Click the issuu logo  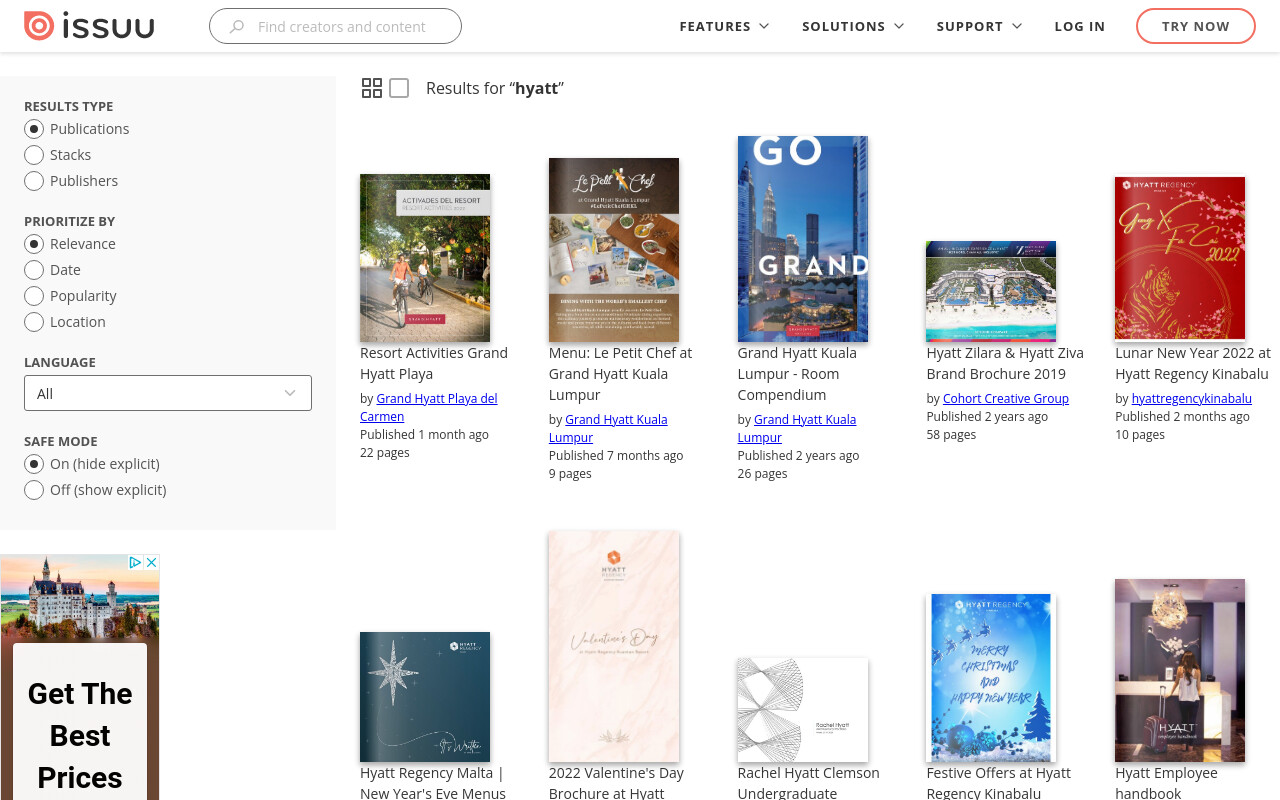coord(89,26)
